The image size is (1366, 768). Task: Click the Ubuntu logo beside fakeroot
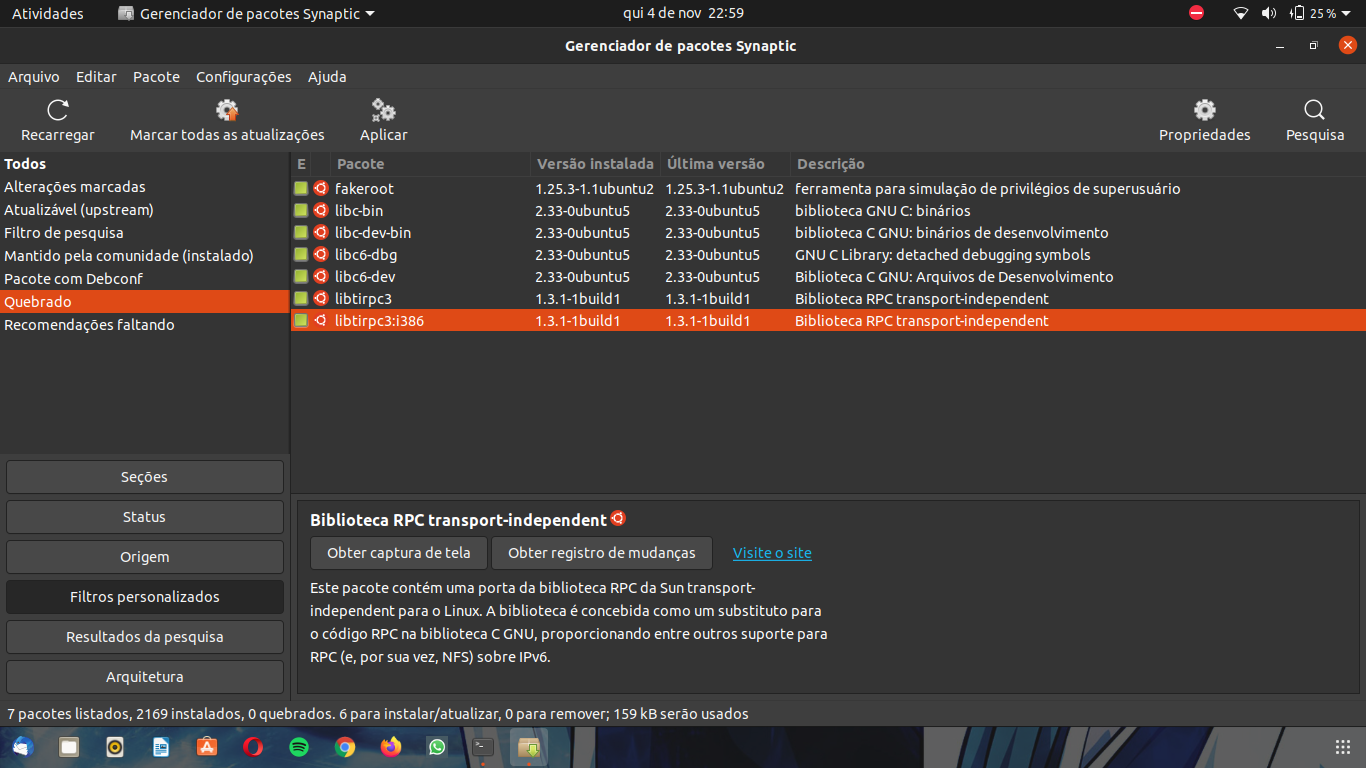click(321, 188)
